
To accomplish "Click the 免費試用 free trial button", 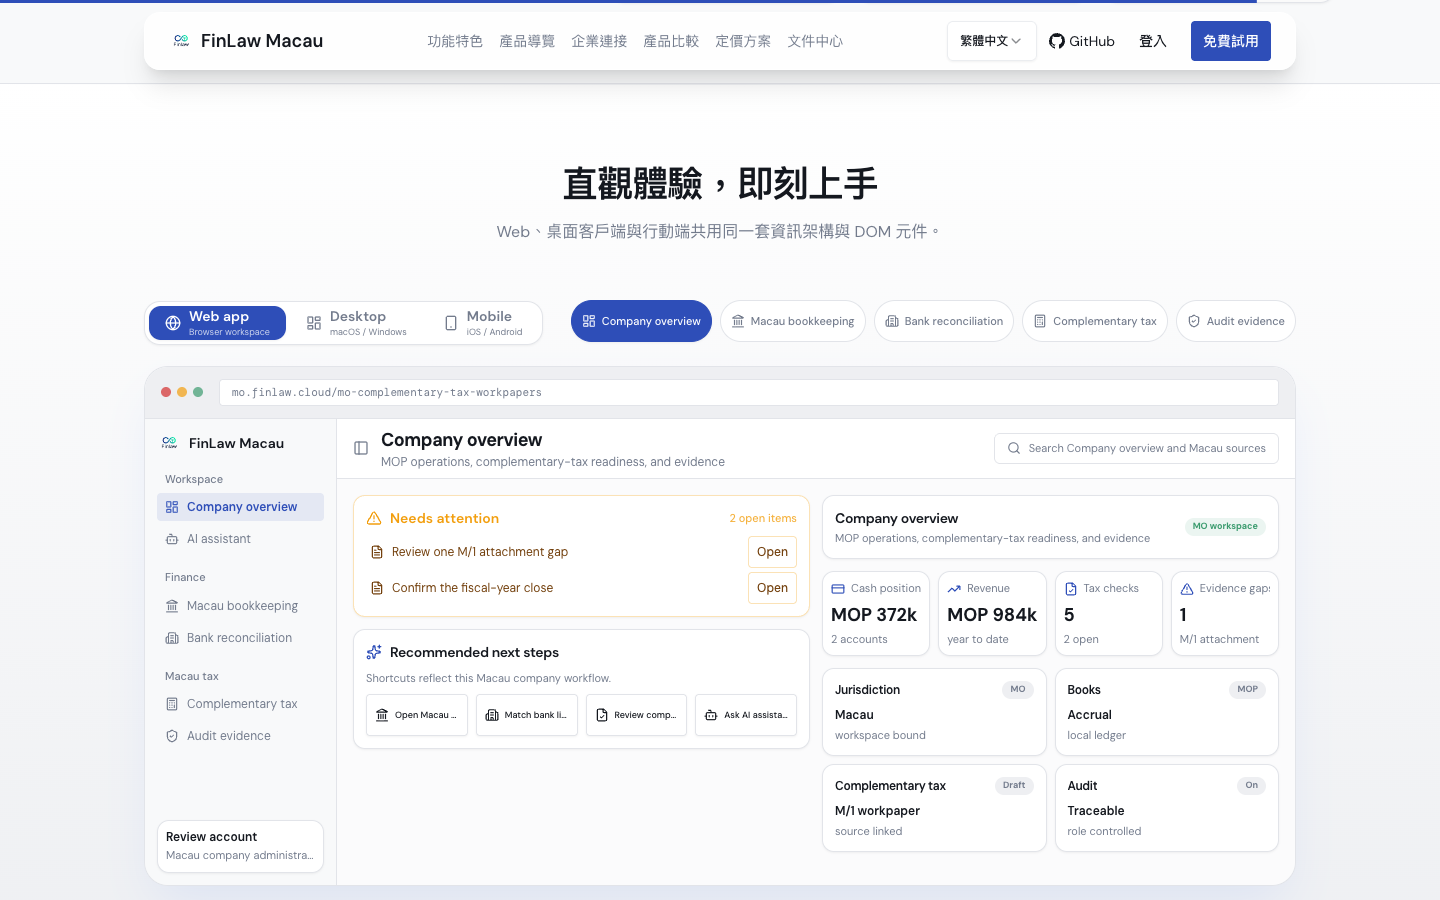I will 1231,41.
